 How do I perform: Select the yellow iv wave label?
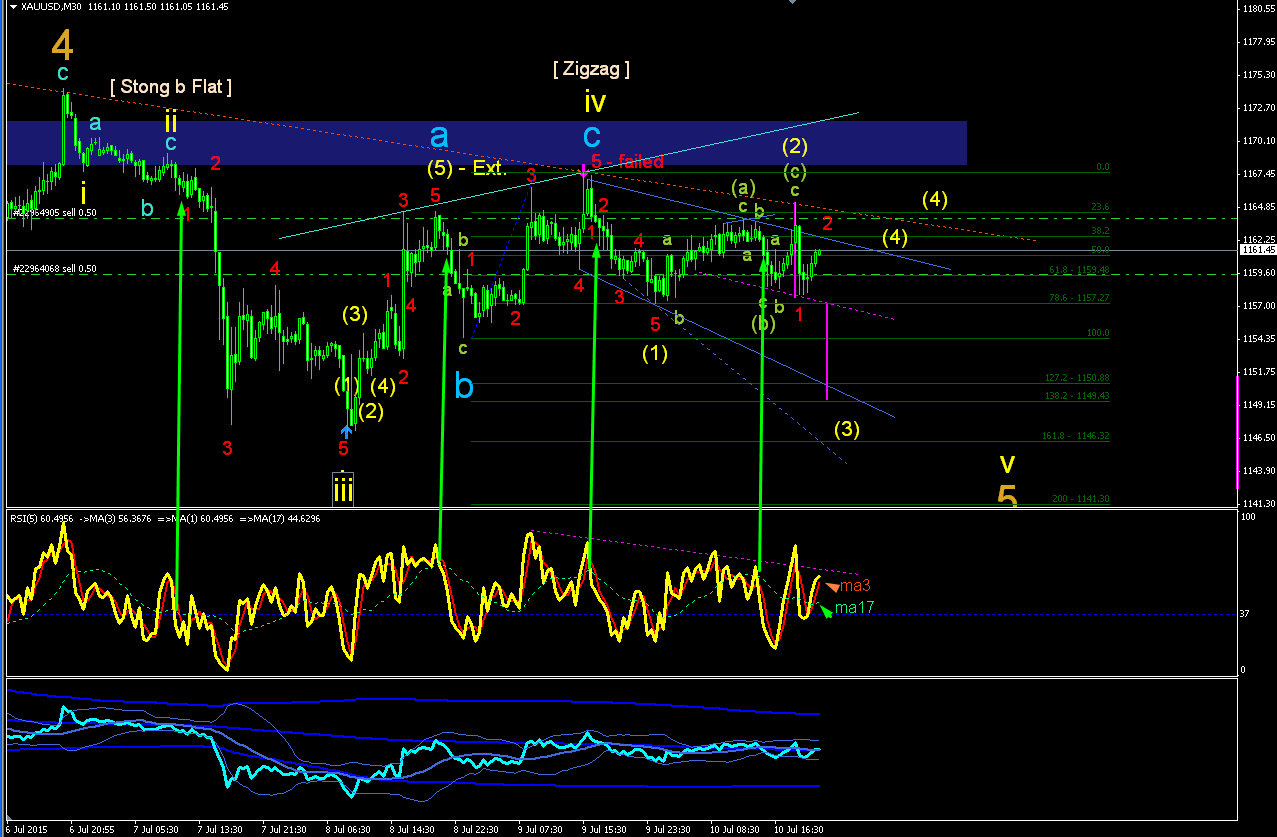pyautogui.click(x=595, y=102)
